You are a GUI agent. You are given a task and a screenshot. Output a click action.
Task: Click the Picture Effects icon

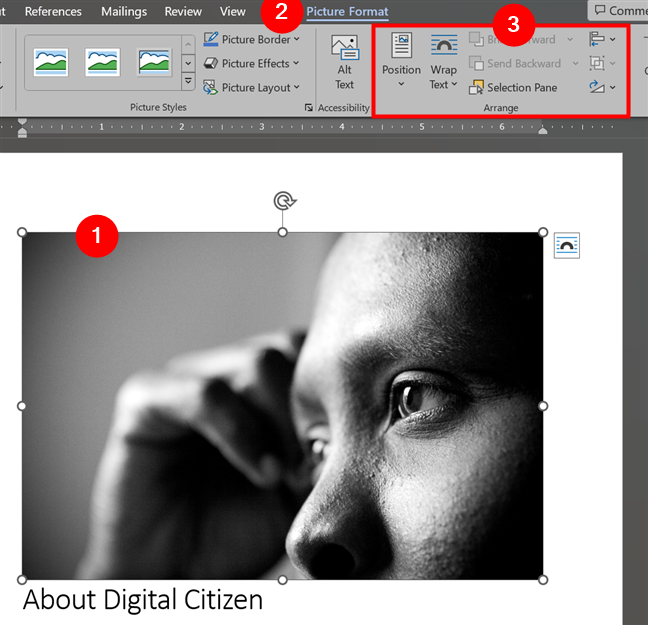tap(211, 63)
